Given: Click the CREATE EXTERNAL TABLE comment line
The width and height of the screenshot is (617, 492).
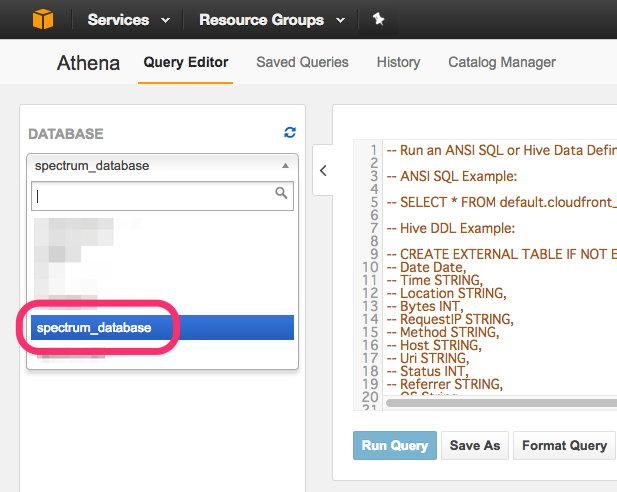Looking at the screenshot, I should (x=502, y=254).
